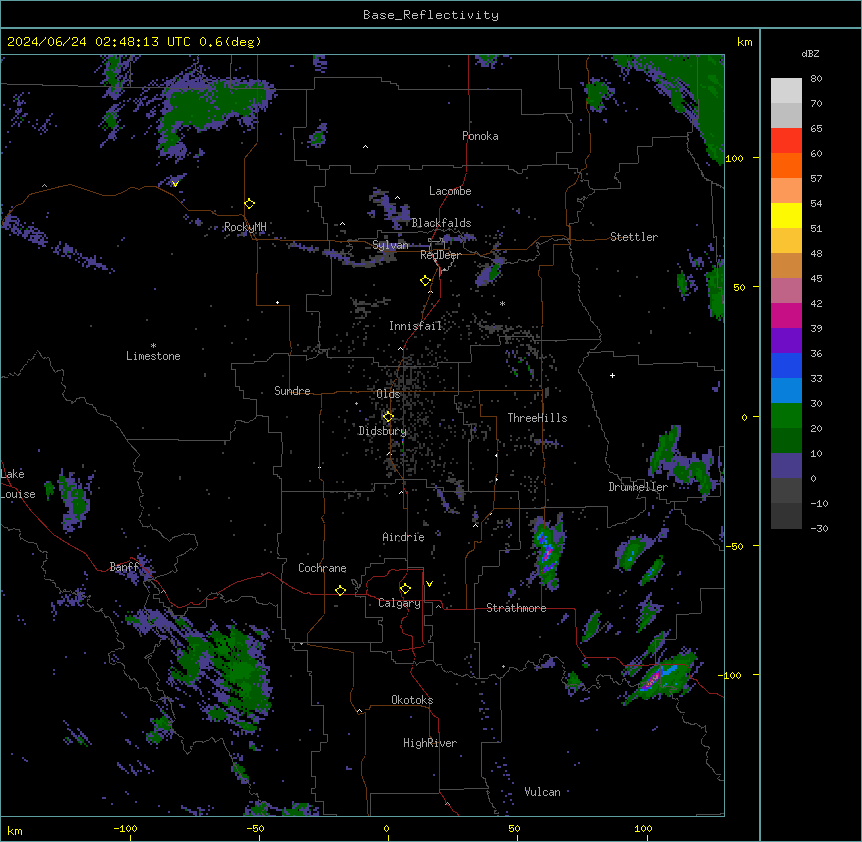Select the Innisfail label
862x842 pixels.
(416, 326)
